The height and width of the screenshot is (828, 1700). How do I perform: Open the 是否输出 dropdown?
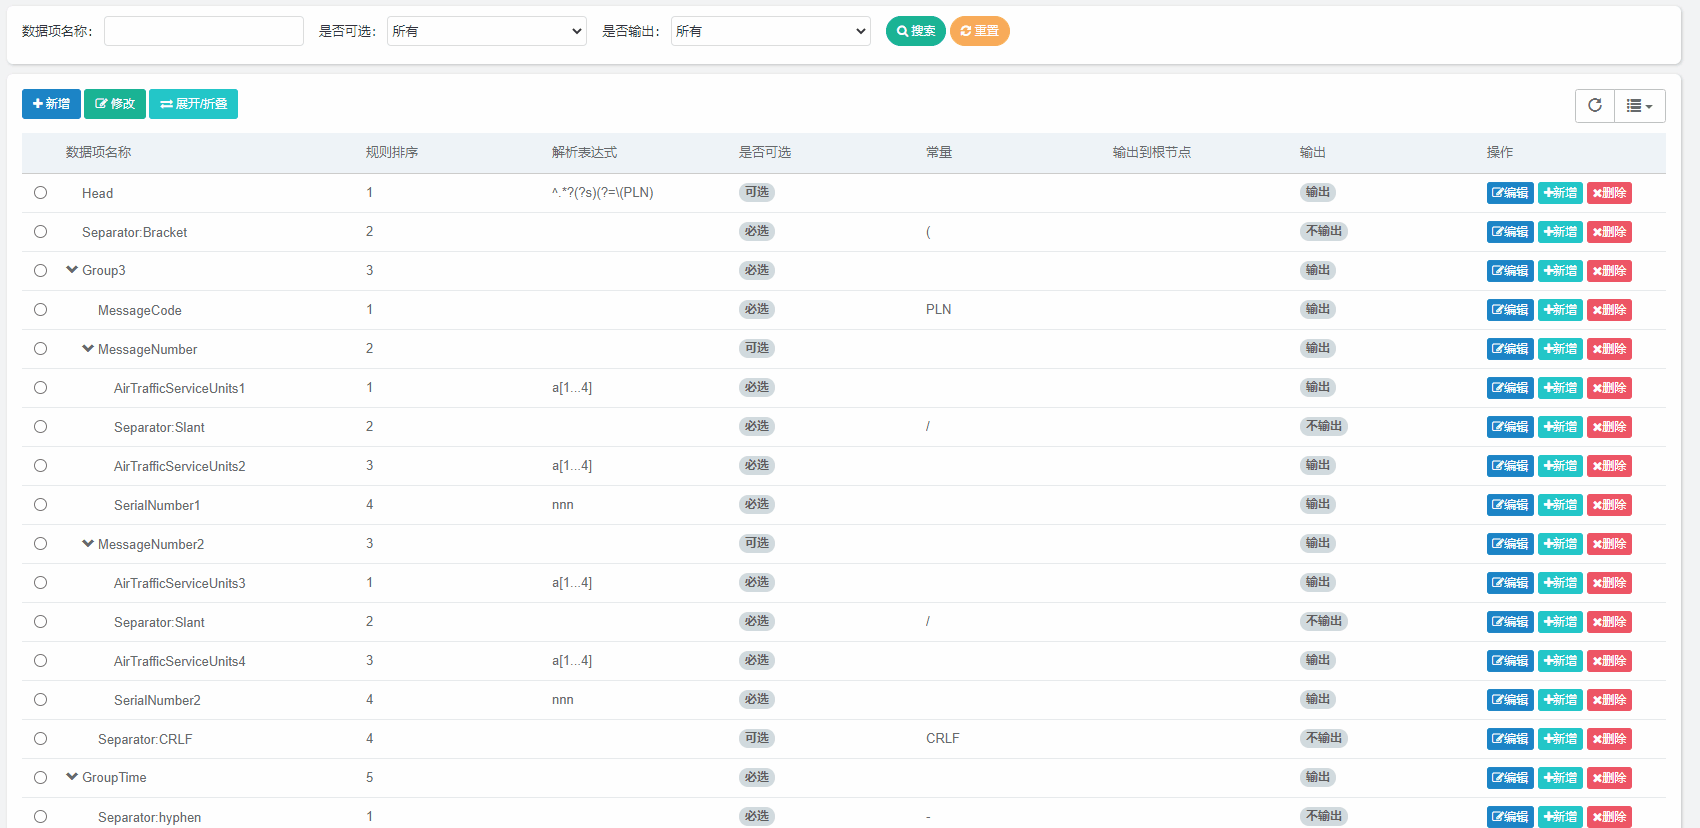coord(770,31)
